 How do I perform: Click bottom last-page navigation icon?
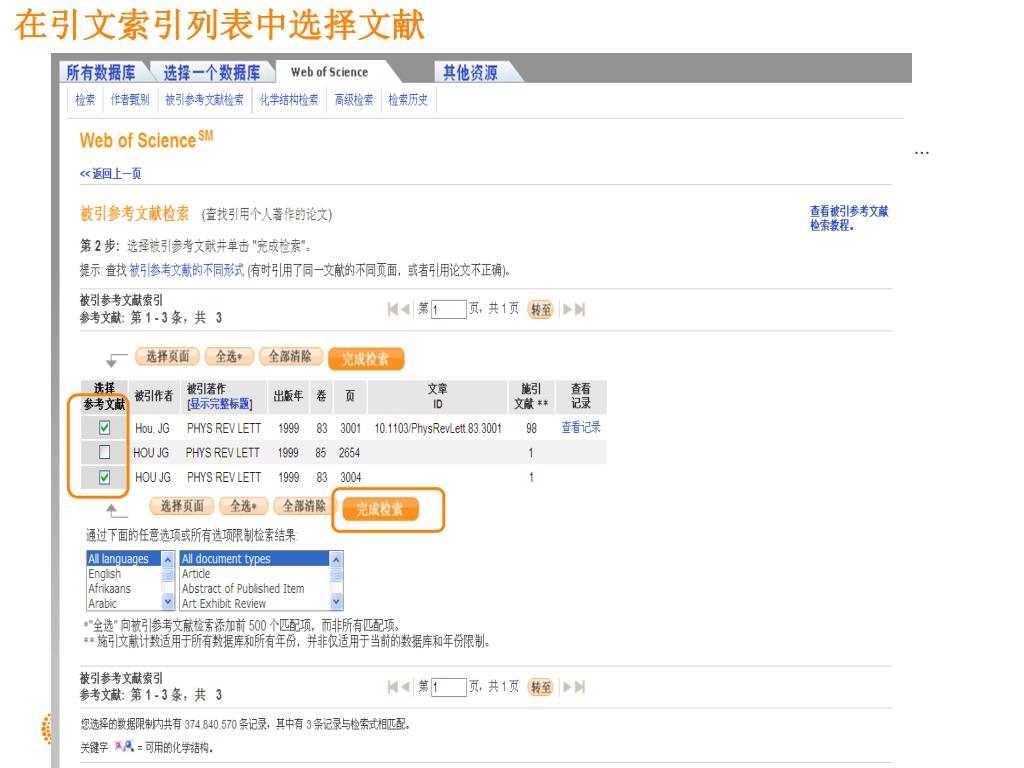(580, 686)
